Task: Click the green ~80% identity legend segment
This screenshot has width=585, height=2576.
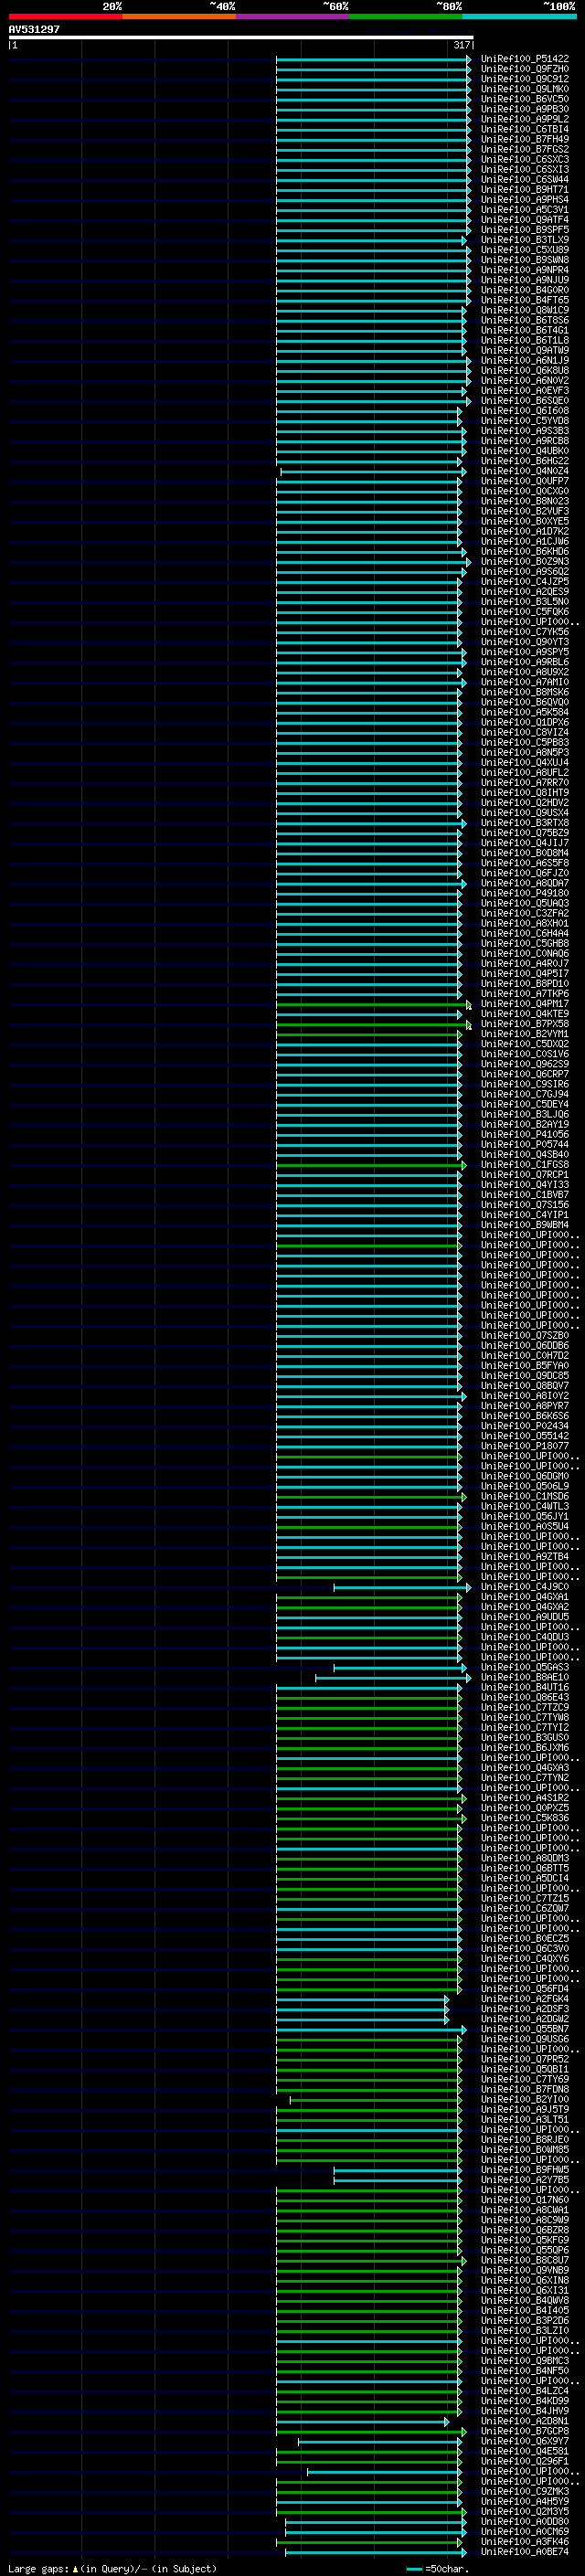Action: point(406,16)
